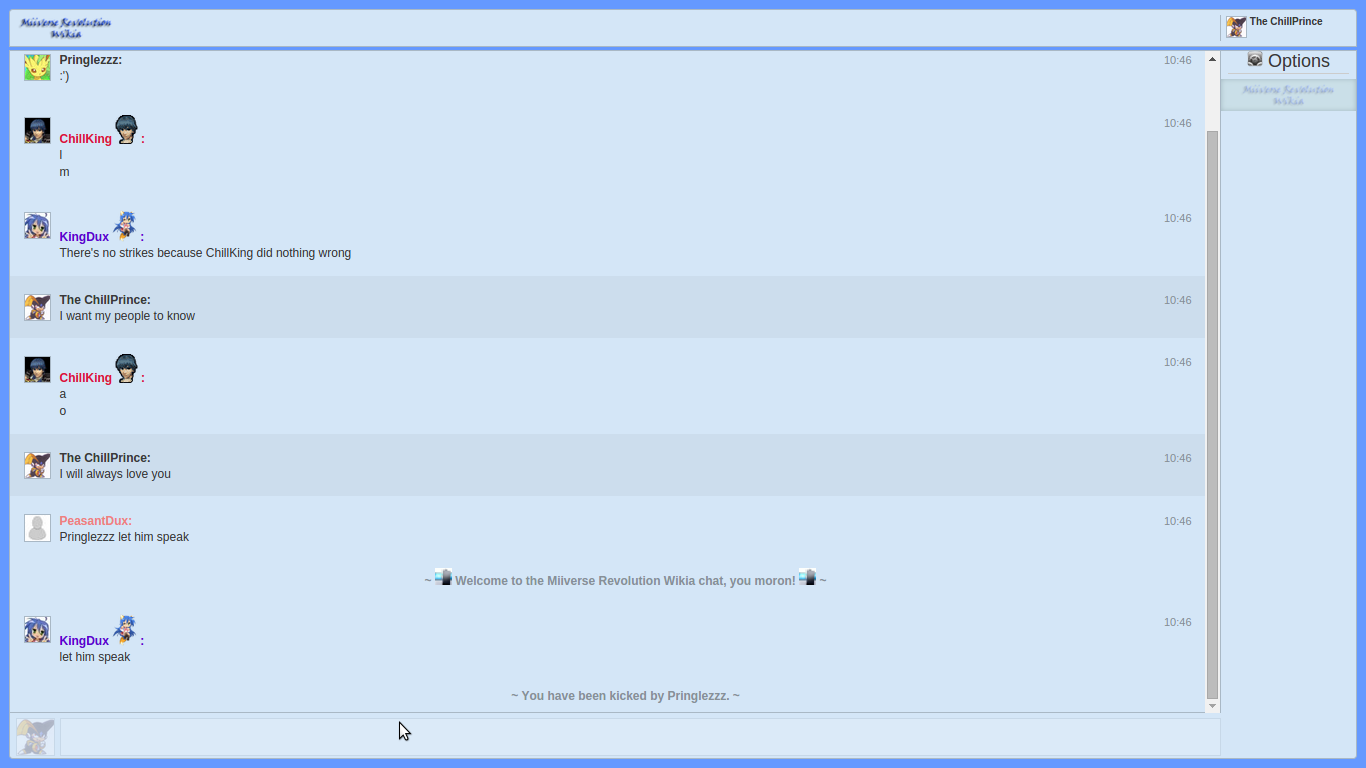Click The ChillPrince avatar in header

[1236, 27]
